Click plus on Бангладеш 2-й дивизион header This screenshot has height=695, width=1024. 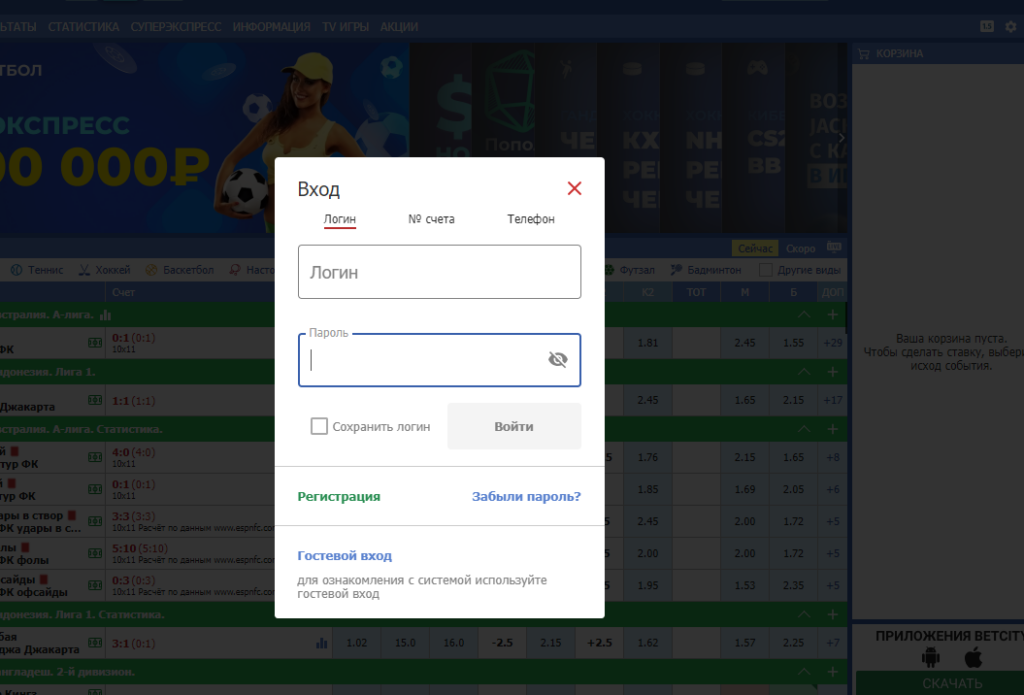coord(833,672)
